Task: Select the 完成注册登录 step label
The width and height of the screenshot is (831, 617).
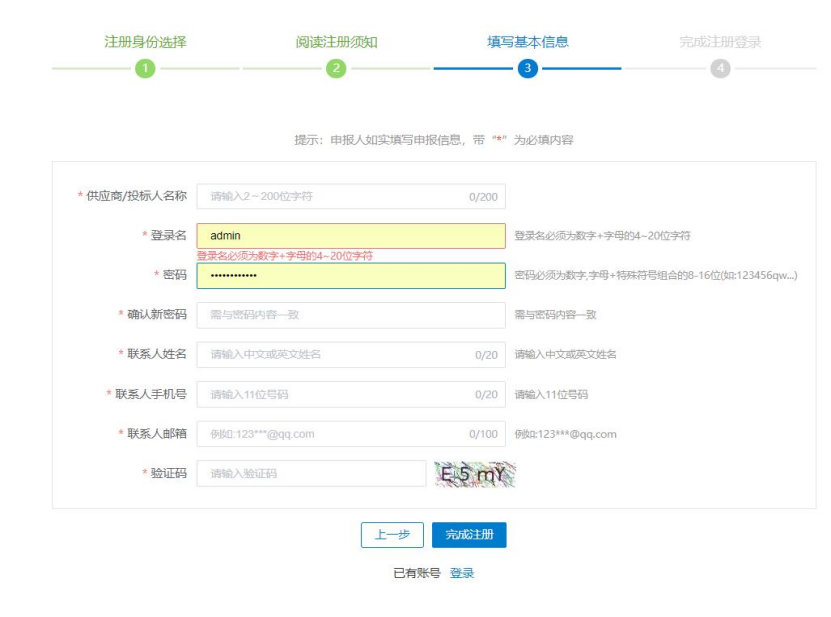Action: coord(720,42)
